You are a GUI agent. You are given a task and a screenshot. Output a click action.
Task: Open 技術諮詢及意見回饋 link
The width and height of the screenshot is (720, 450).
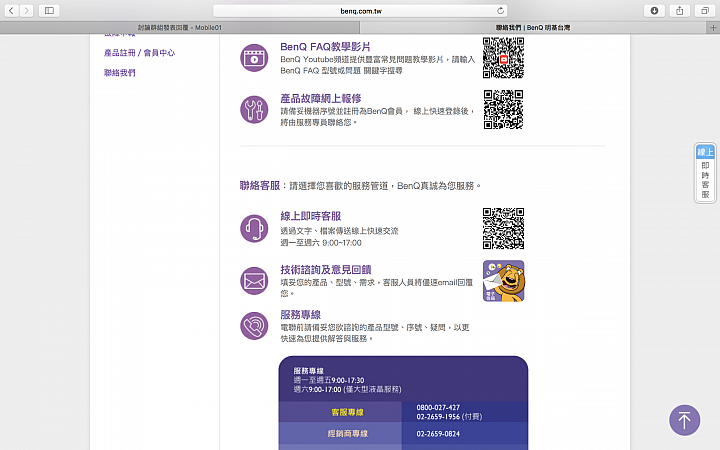pos(326,270)
